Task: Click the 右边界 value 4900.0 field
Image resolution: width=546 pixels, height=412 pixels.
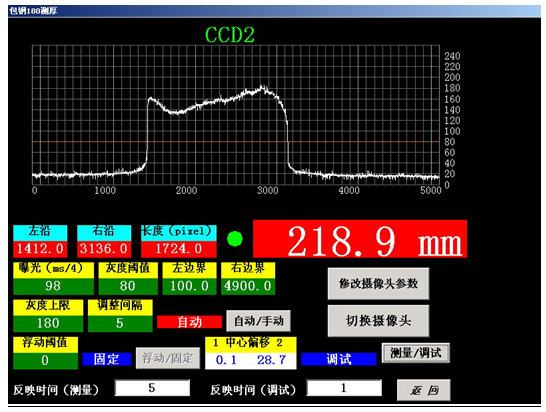Action: pos(248,286)
